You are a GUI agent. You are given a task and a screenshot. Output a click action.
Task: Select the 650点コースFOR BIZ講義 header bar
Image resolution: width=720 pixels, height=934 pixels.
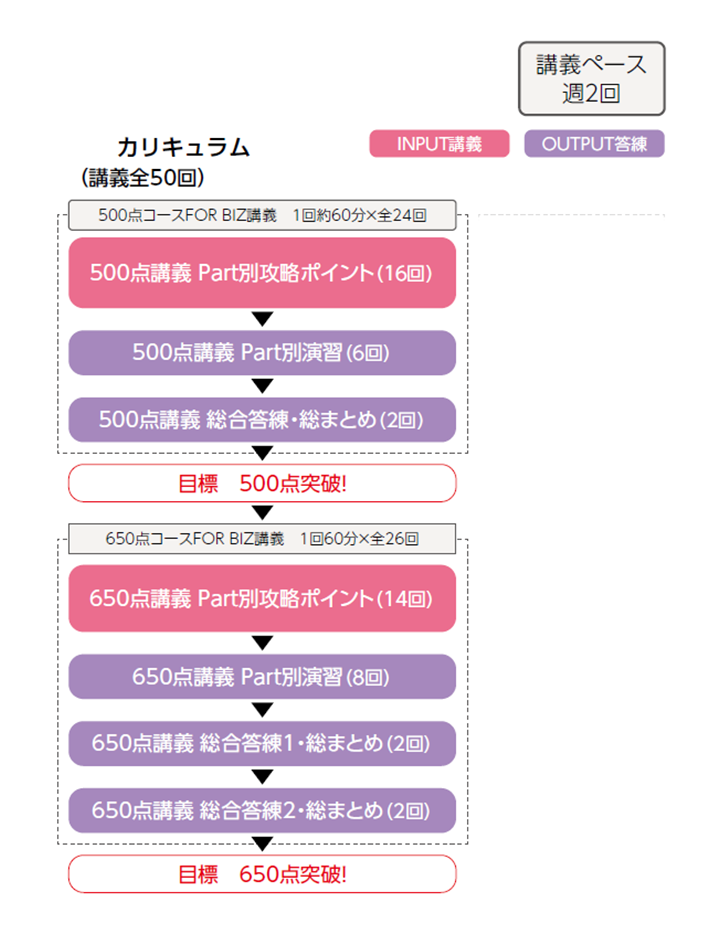coord(262,538)
